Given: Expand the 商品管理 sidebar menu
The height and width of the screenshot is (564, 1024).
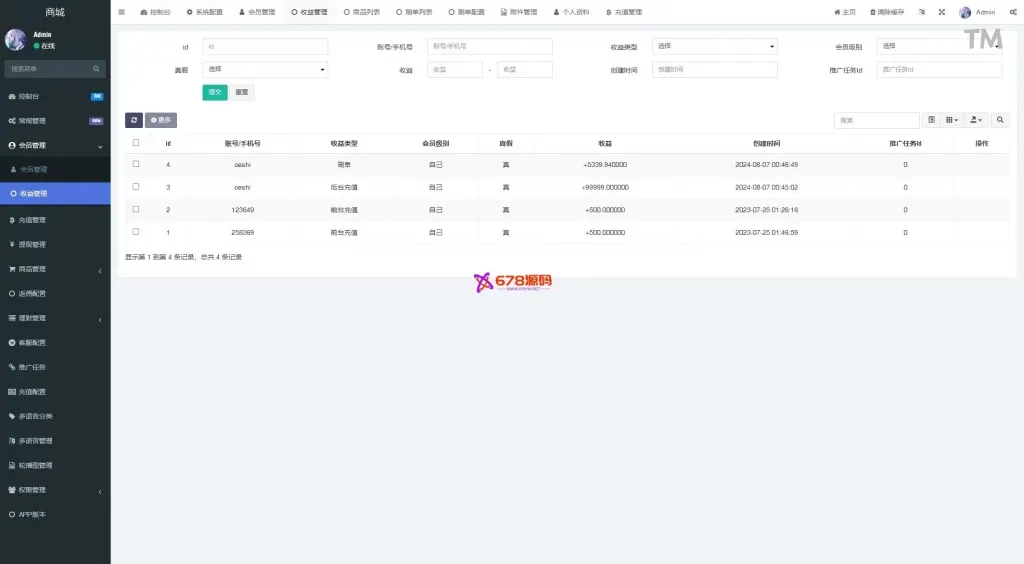Looking at the screenshot, I should (x=55, y=269).
